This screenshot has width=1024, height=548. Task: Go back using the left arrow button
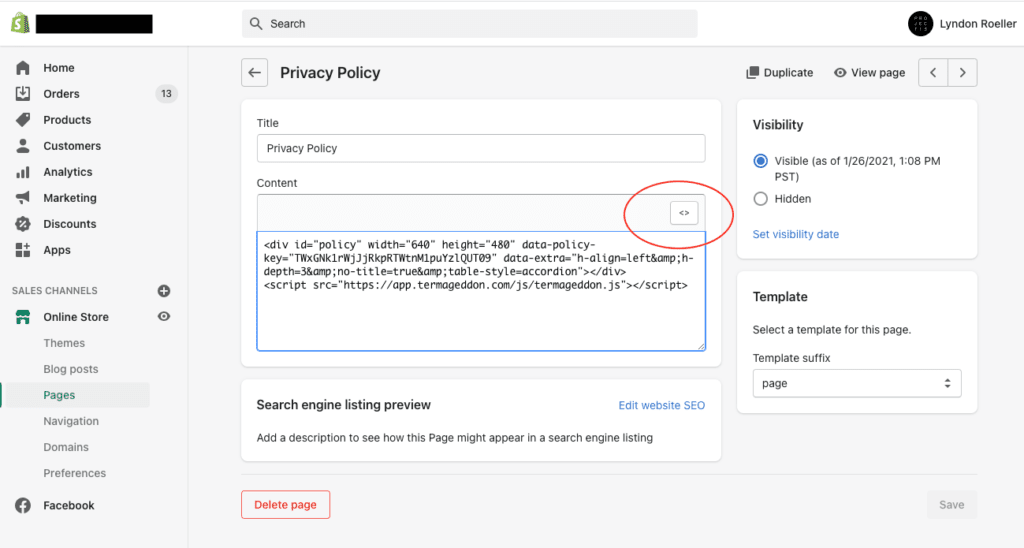[x=255, y=73]
